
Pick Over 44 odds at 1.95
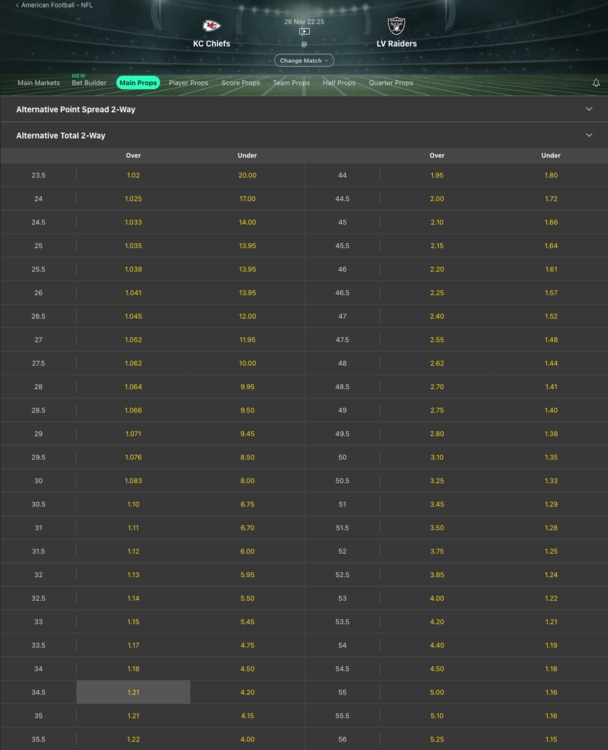(x=437, y=175)
